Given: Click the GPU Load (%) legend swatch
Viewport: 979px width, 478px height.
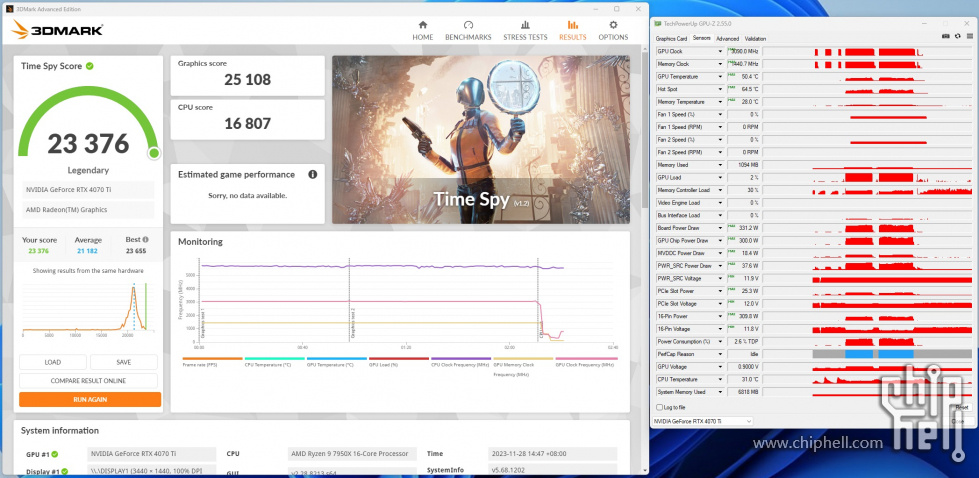Looking at the screenshot, I should point(398,359).
